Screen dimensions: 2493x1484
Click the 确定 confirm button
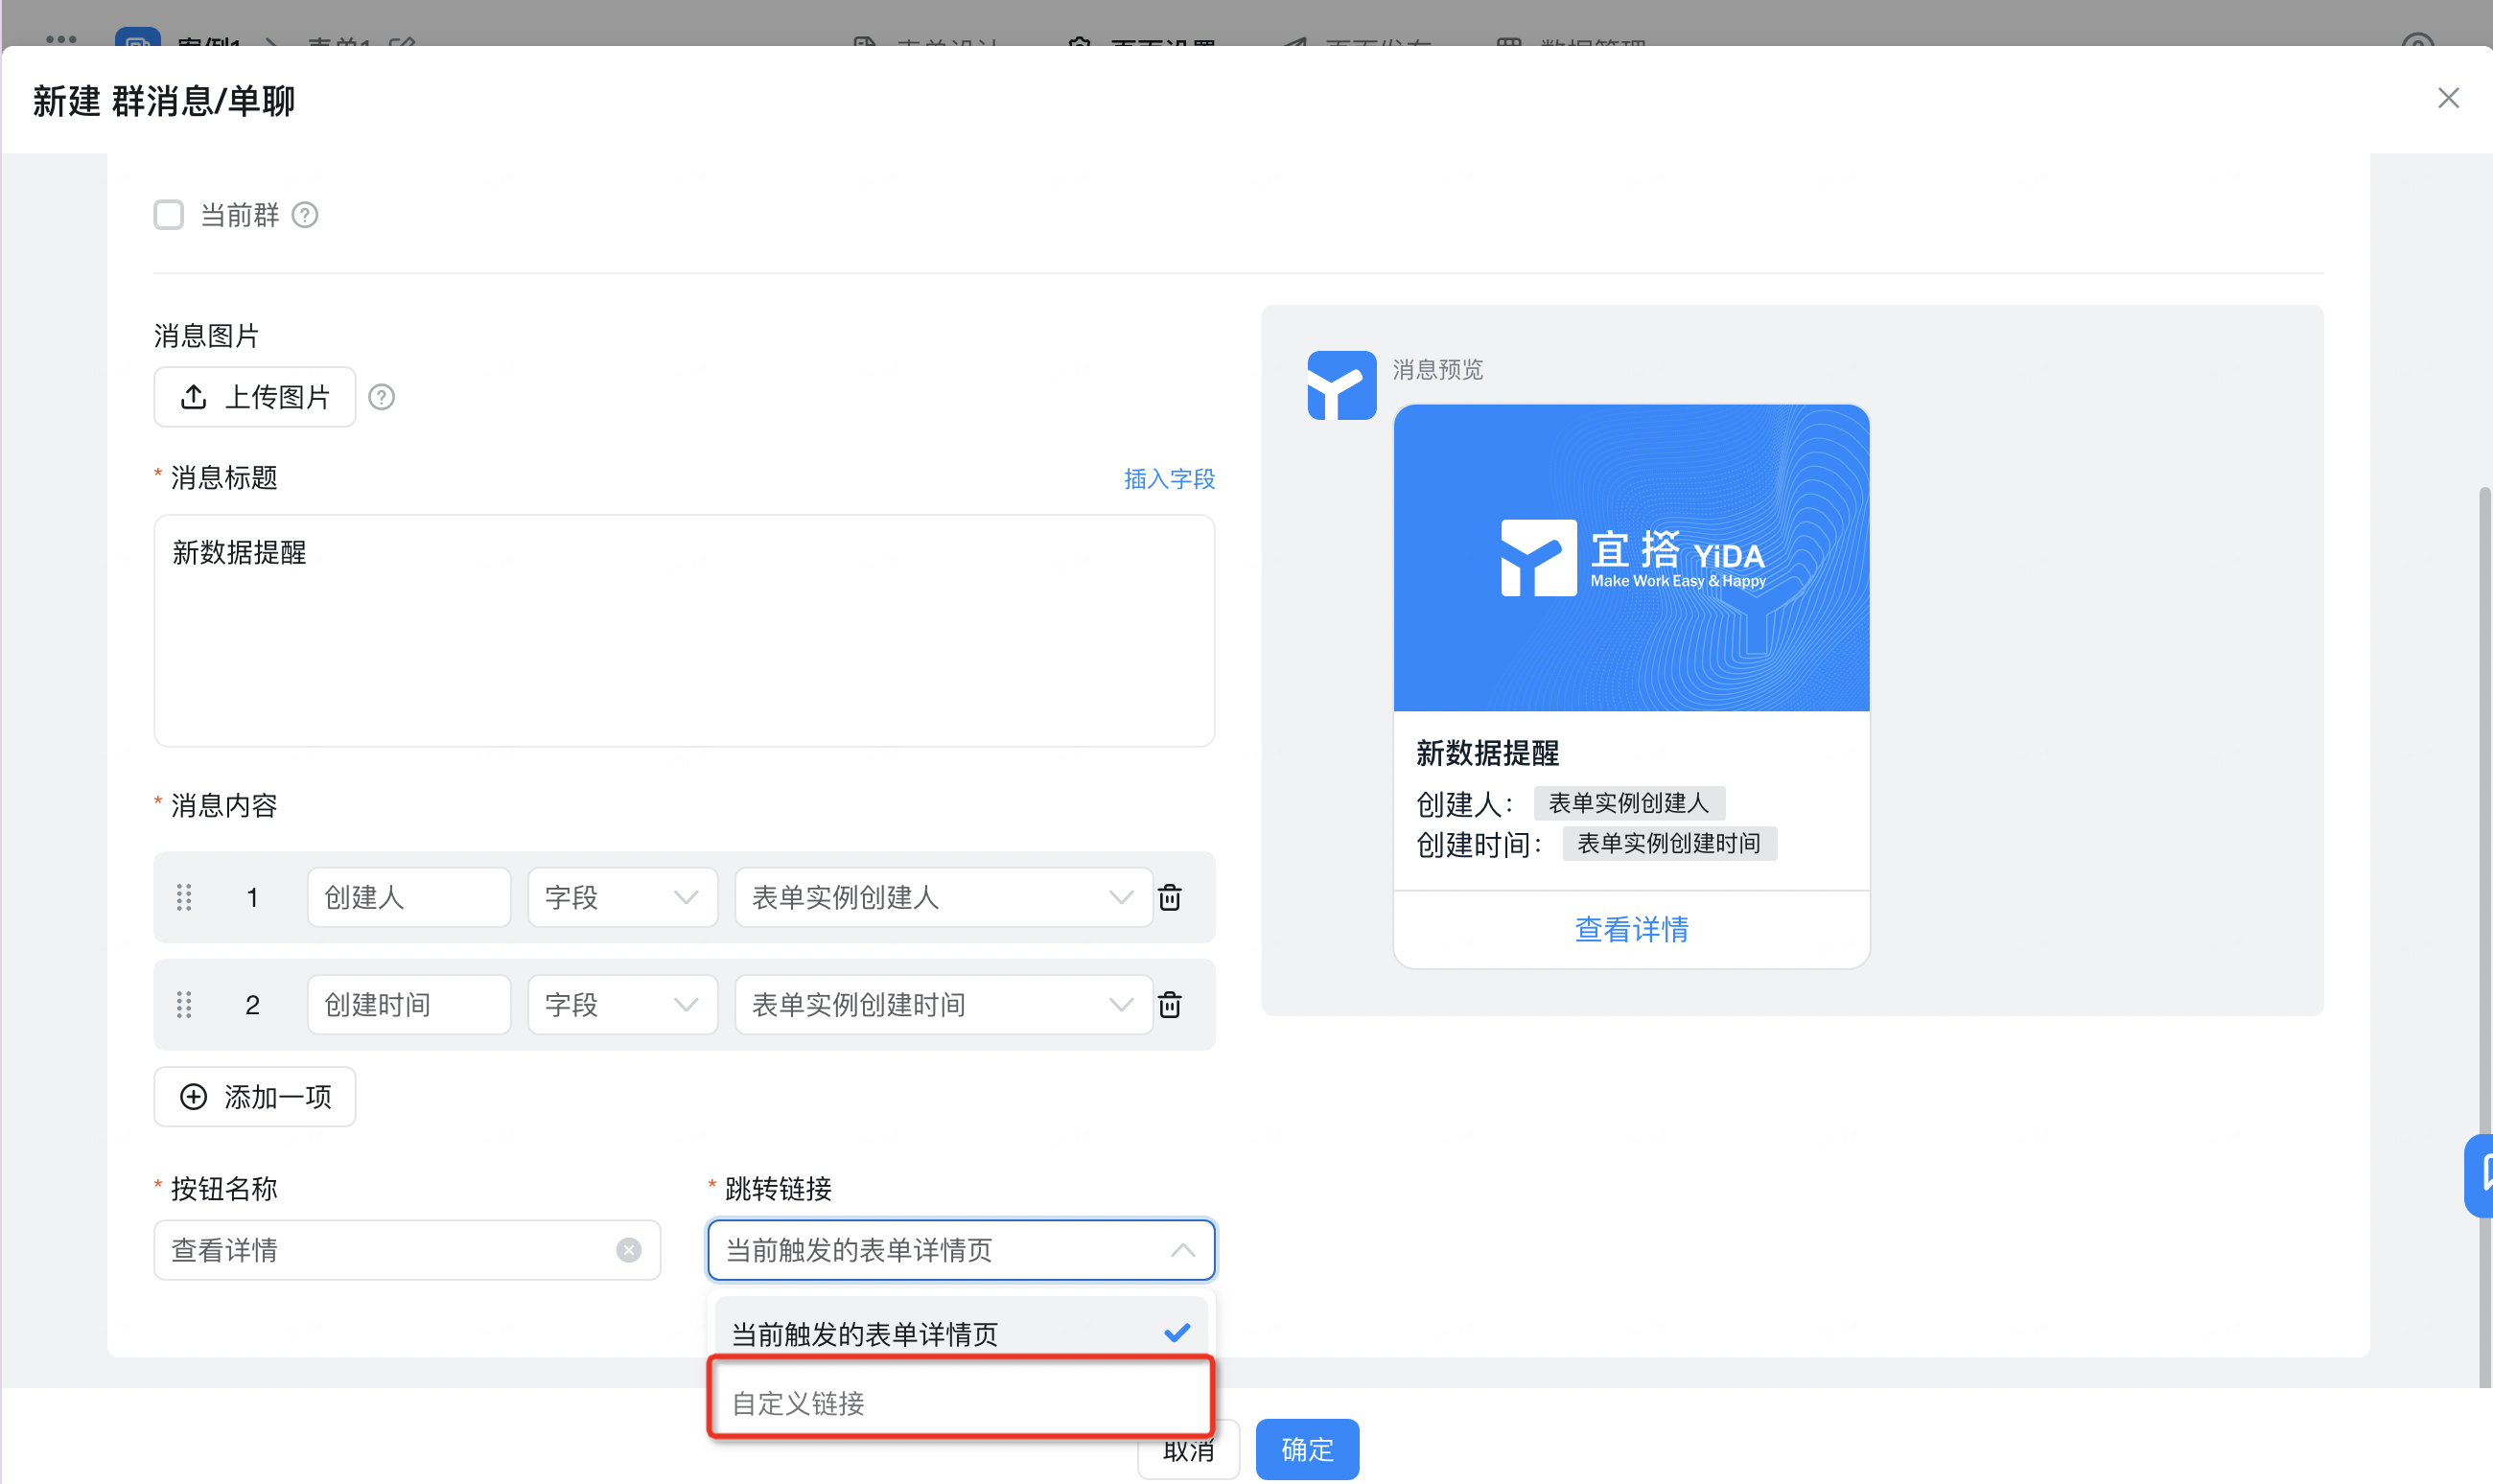pos(1307,1449)
